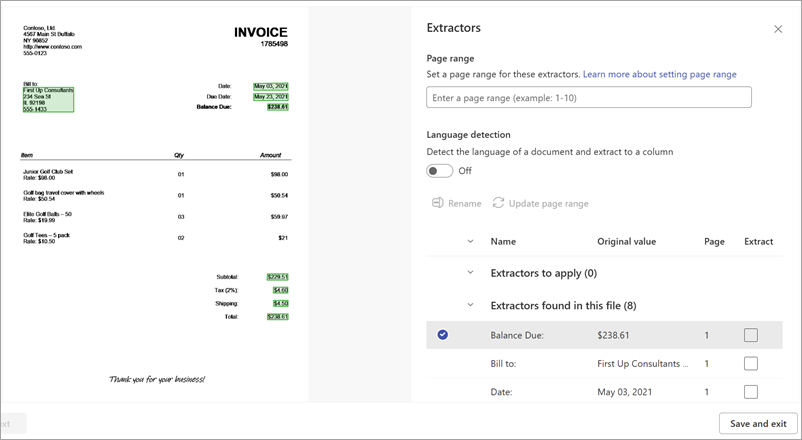Image resolution: width=802 pixels, height=440 pixels.
Task: Click the Rename icon
Action: tap(438, 203)
